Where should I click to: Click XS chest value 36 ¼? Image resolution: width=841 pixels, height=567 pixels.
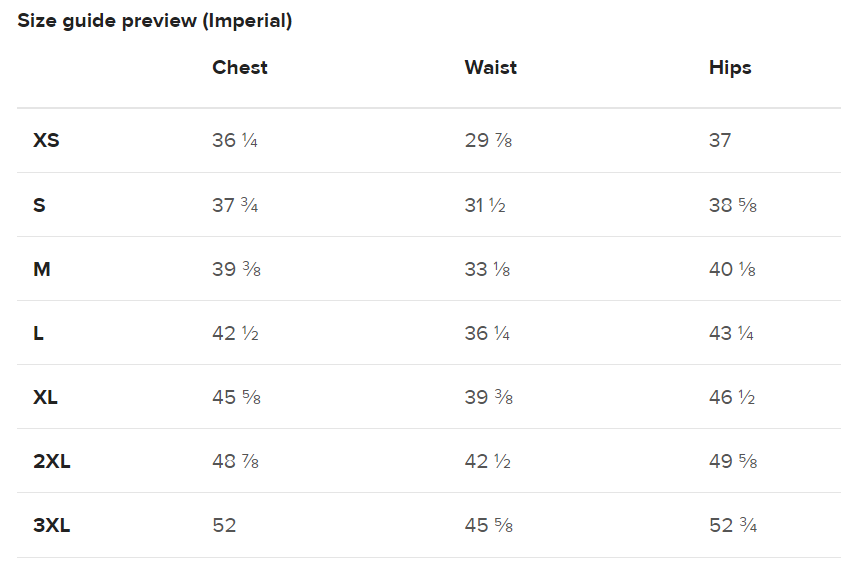235,140
